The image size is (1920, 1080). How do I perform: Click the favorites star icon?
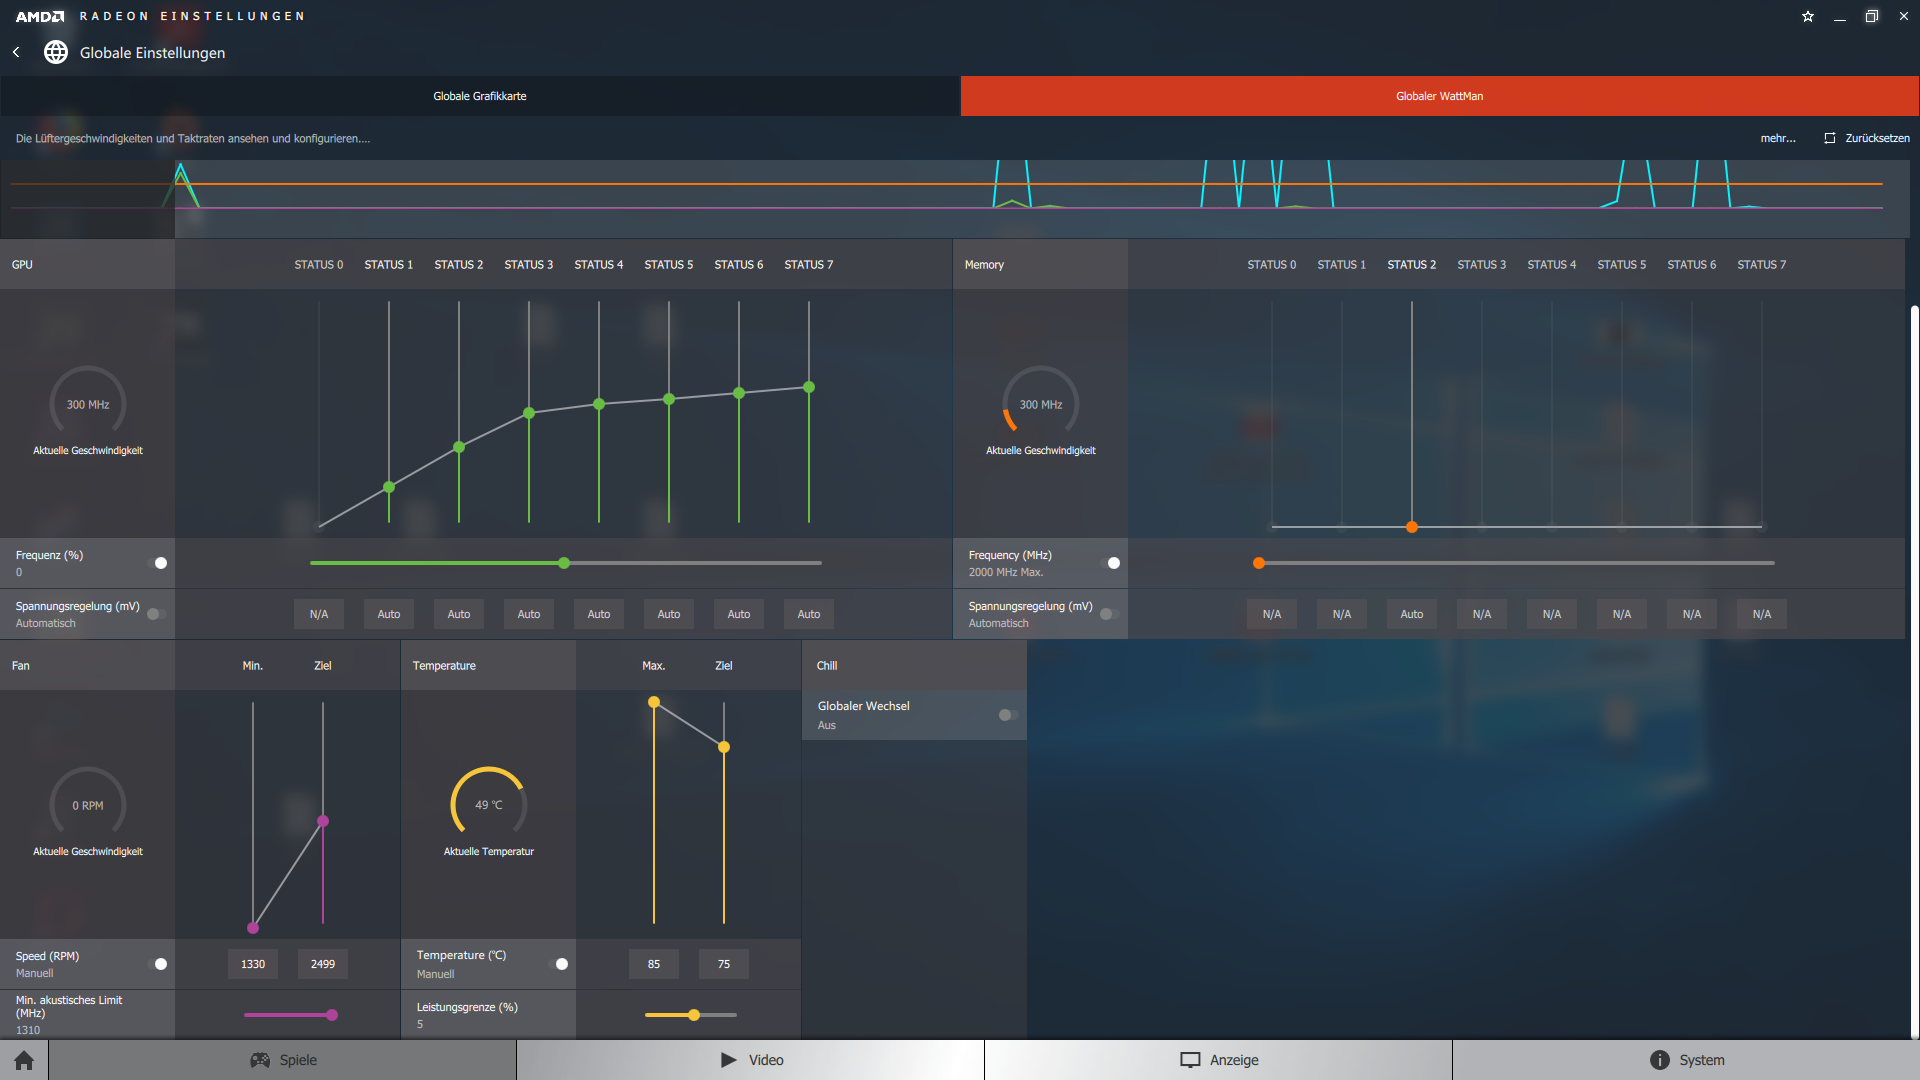(x=1808, y=16)
